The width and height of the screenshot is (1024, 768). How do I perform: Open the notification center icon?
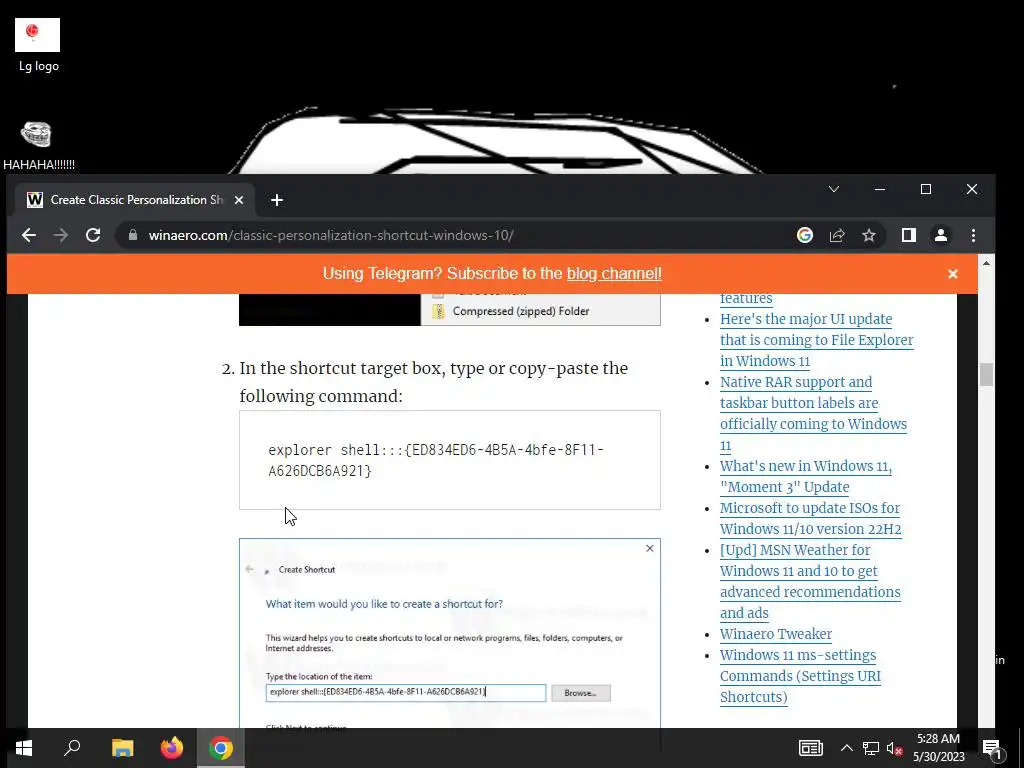coord(992,748)
